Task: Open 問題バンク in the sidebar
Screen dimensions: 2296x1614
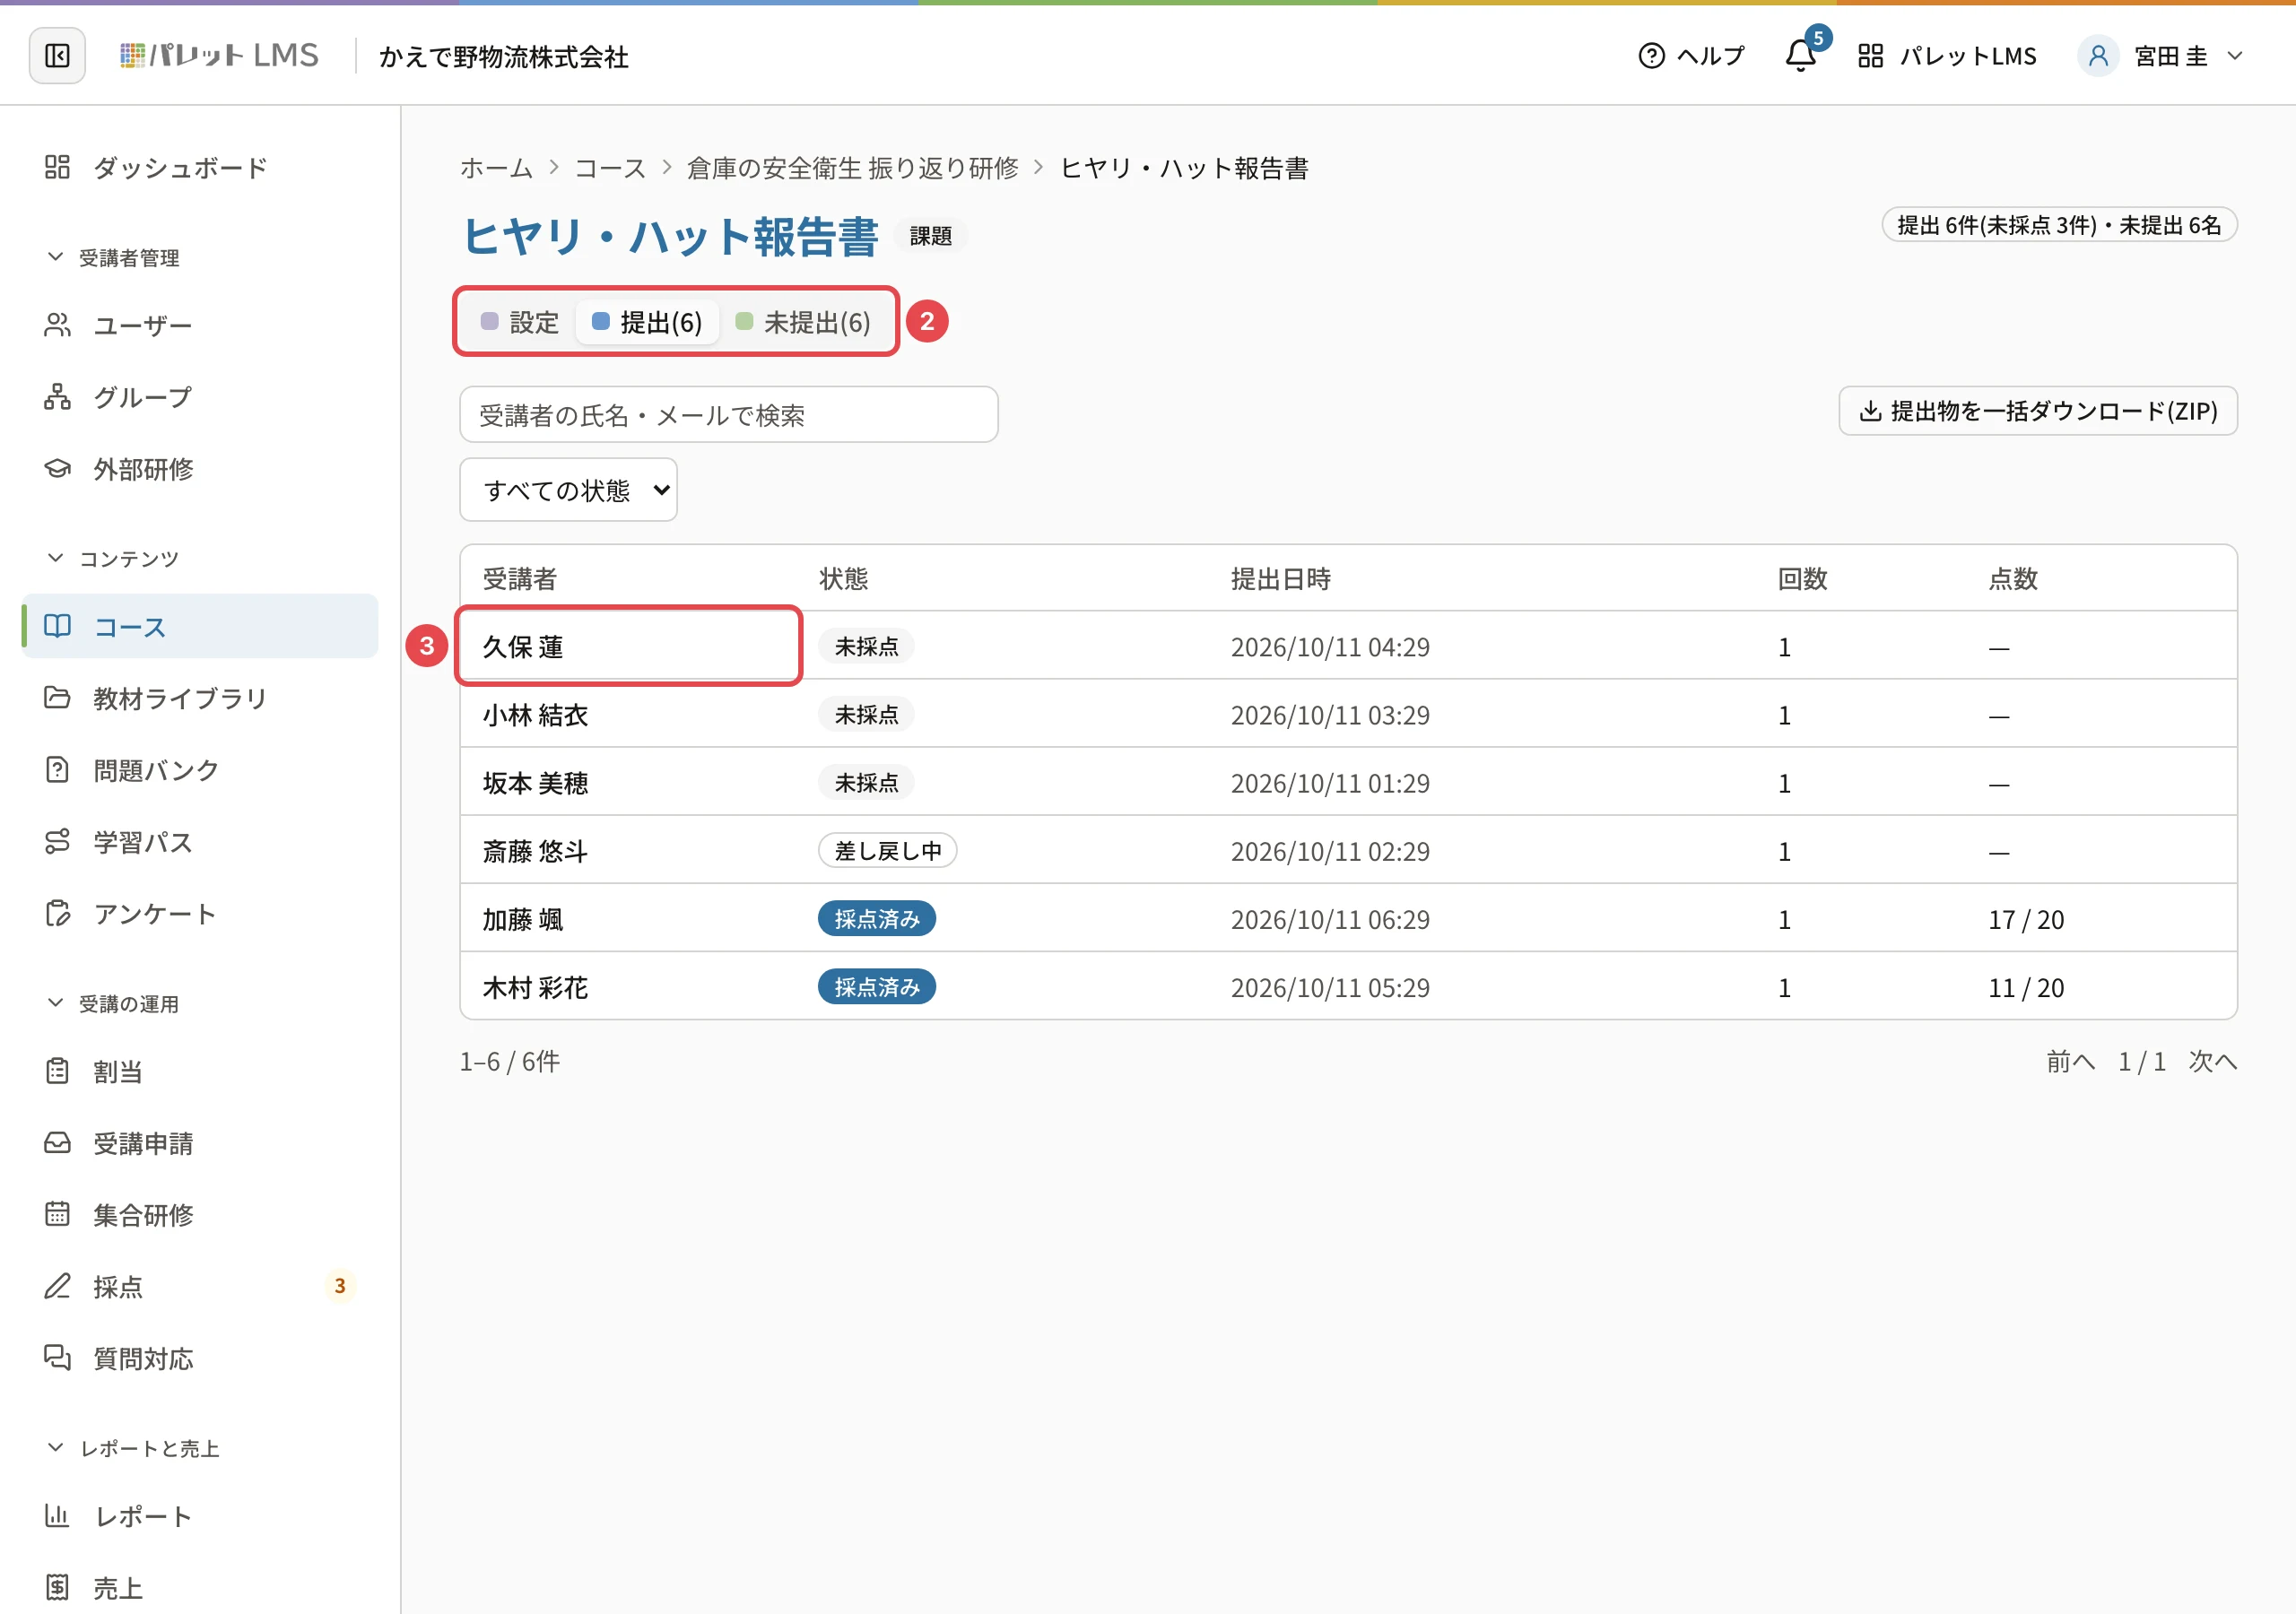Action: [200, 770]
